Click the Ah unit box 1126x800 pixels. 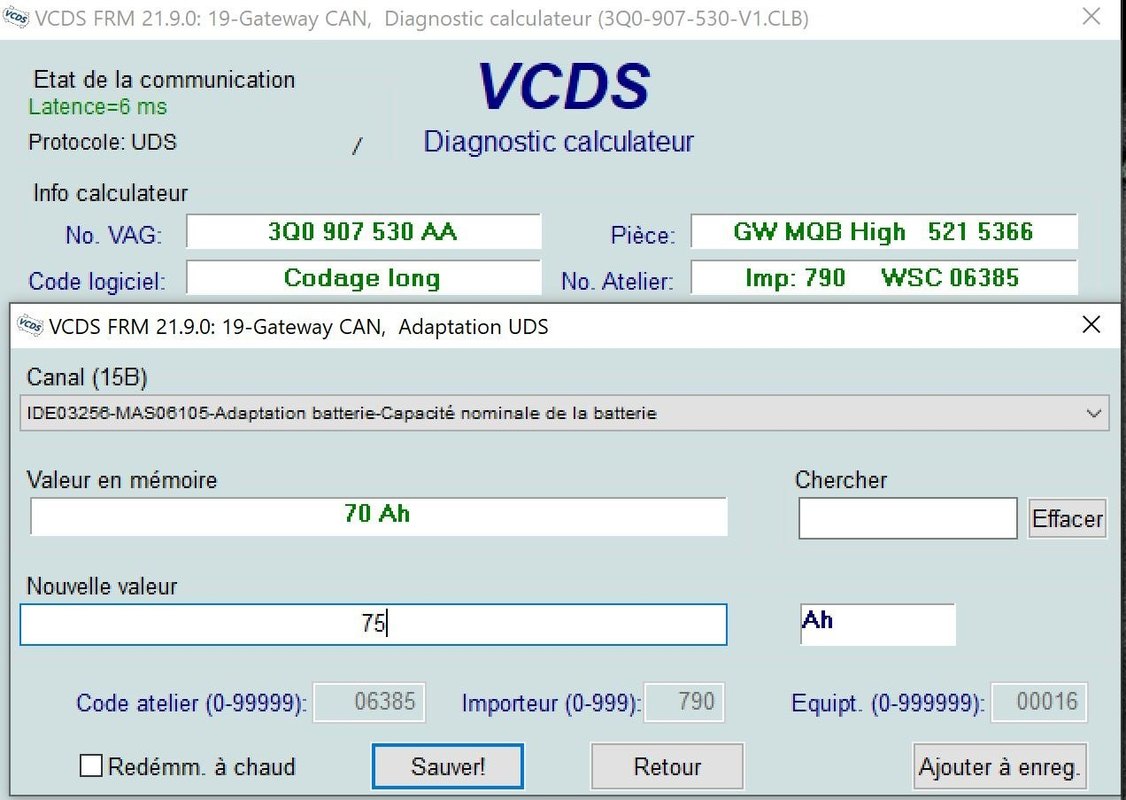[877, 623]
